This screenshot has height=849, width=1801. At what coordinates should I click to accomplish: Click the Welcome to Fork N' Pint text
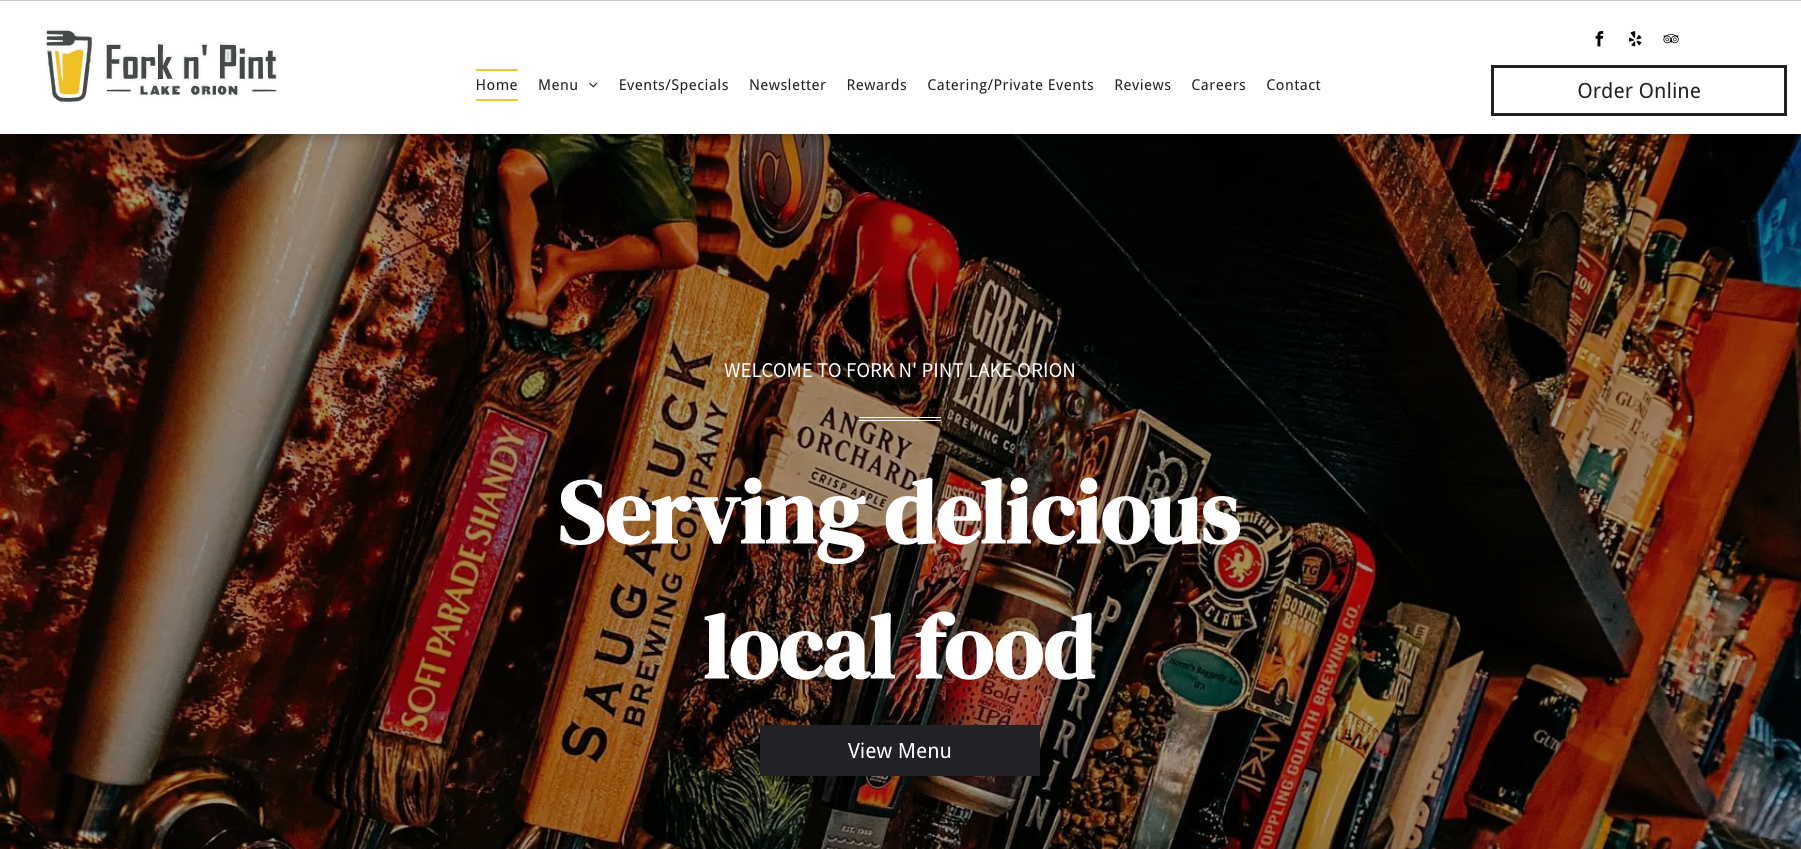[899, 370]
